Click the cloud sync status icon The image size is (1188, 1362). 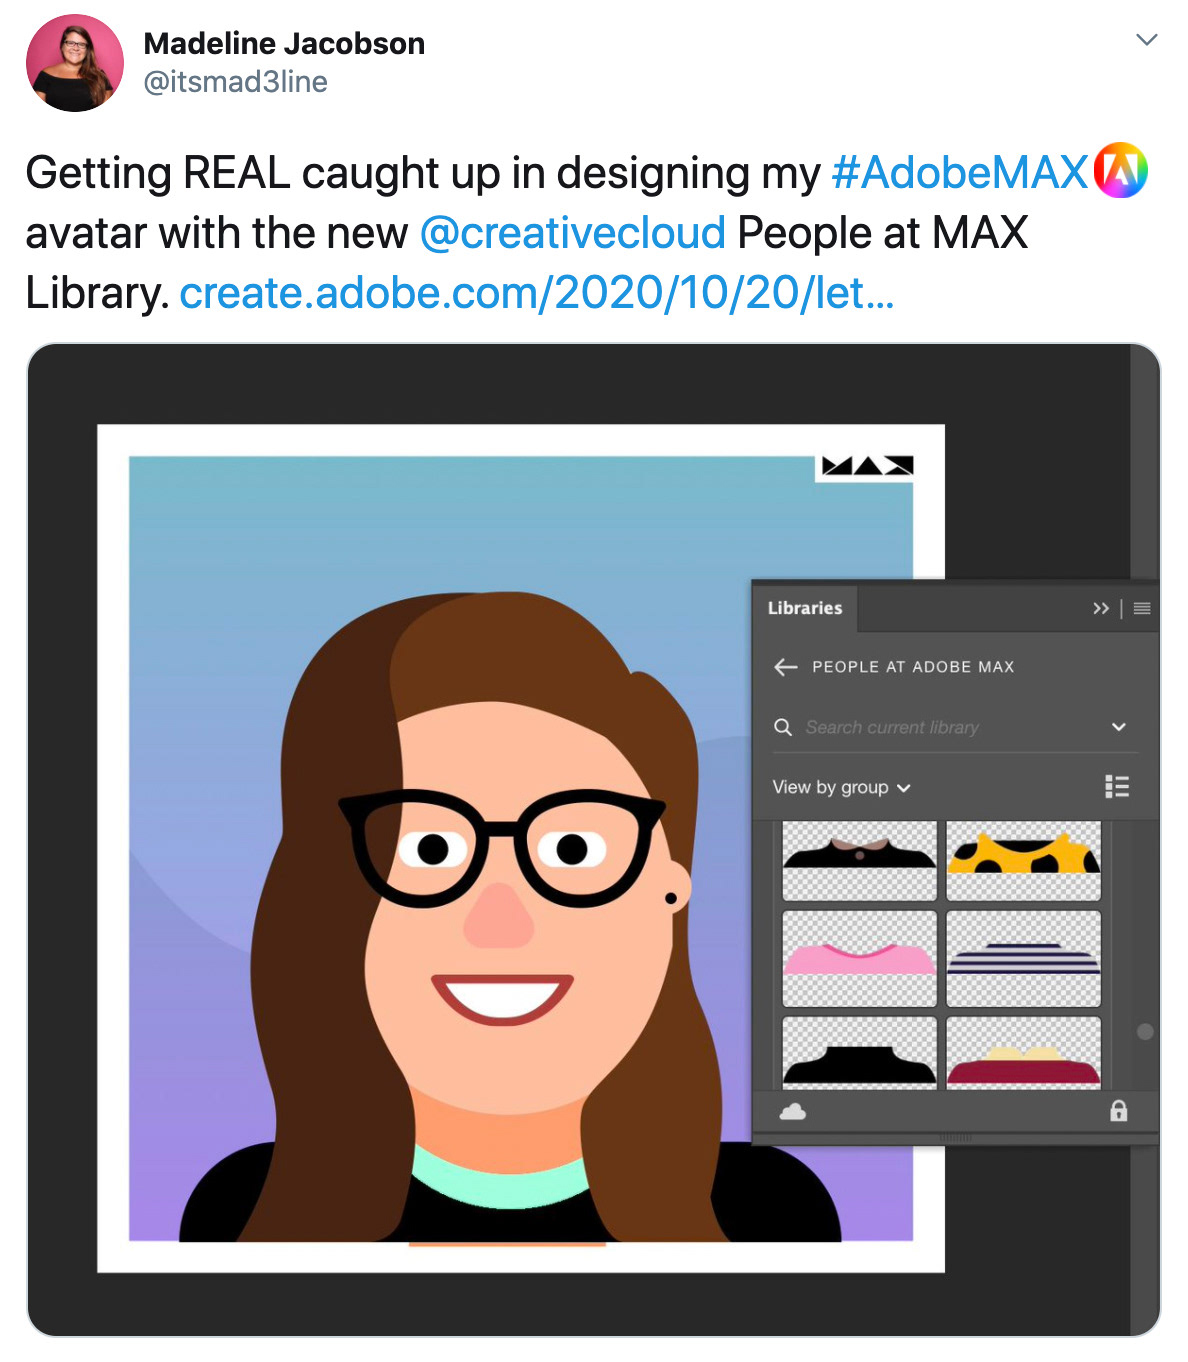click(793, 1111)
